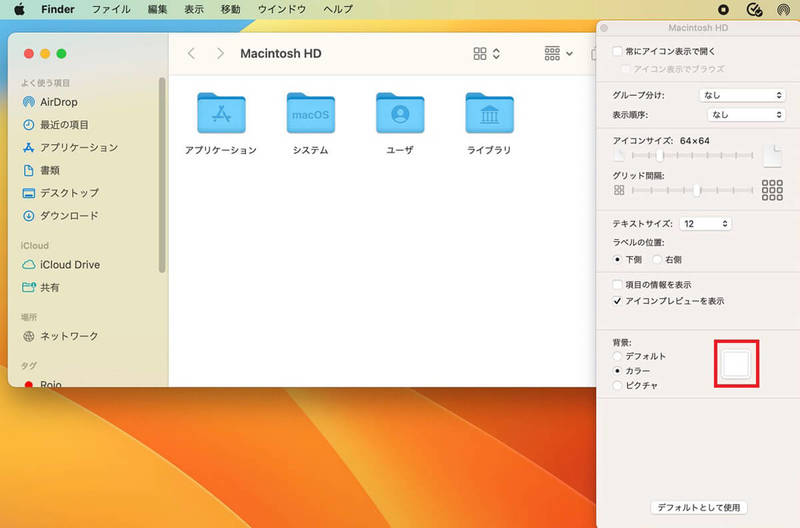
Task: Click the Macintosh HD window title
Action: [281, 54]
